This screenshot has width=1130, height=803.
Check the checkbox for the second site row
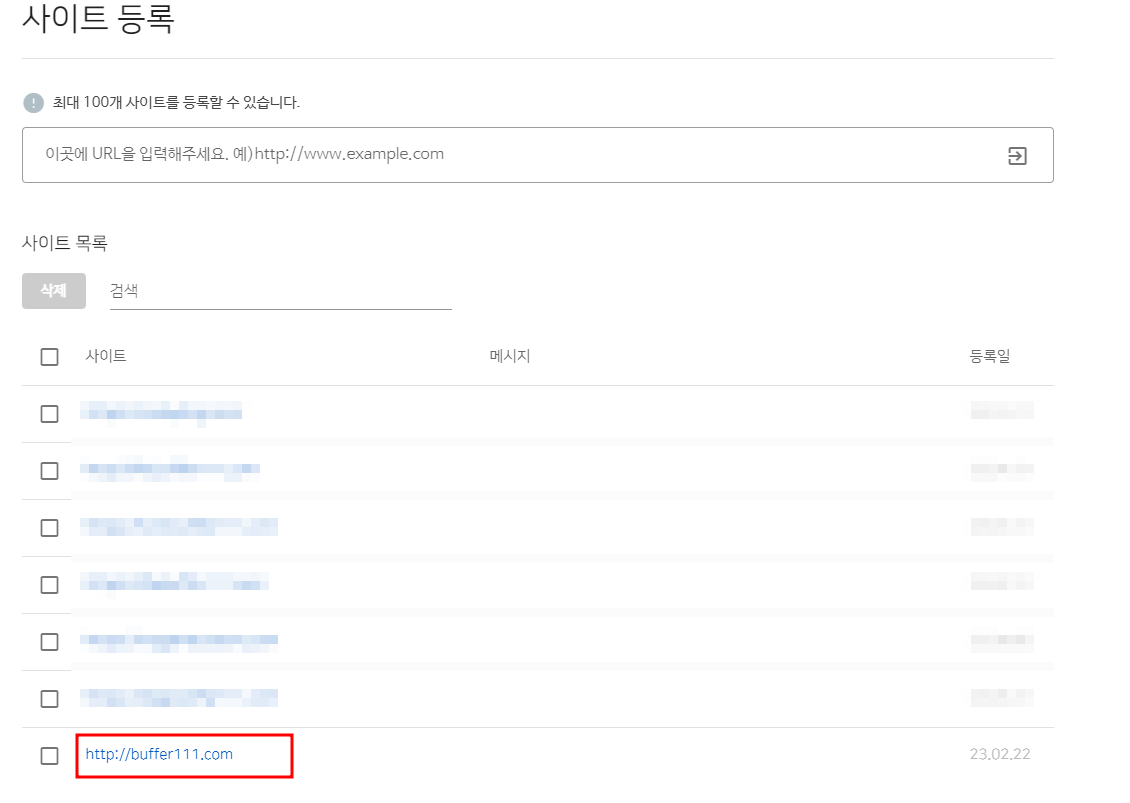[x=49, y=469]
